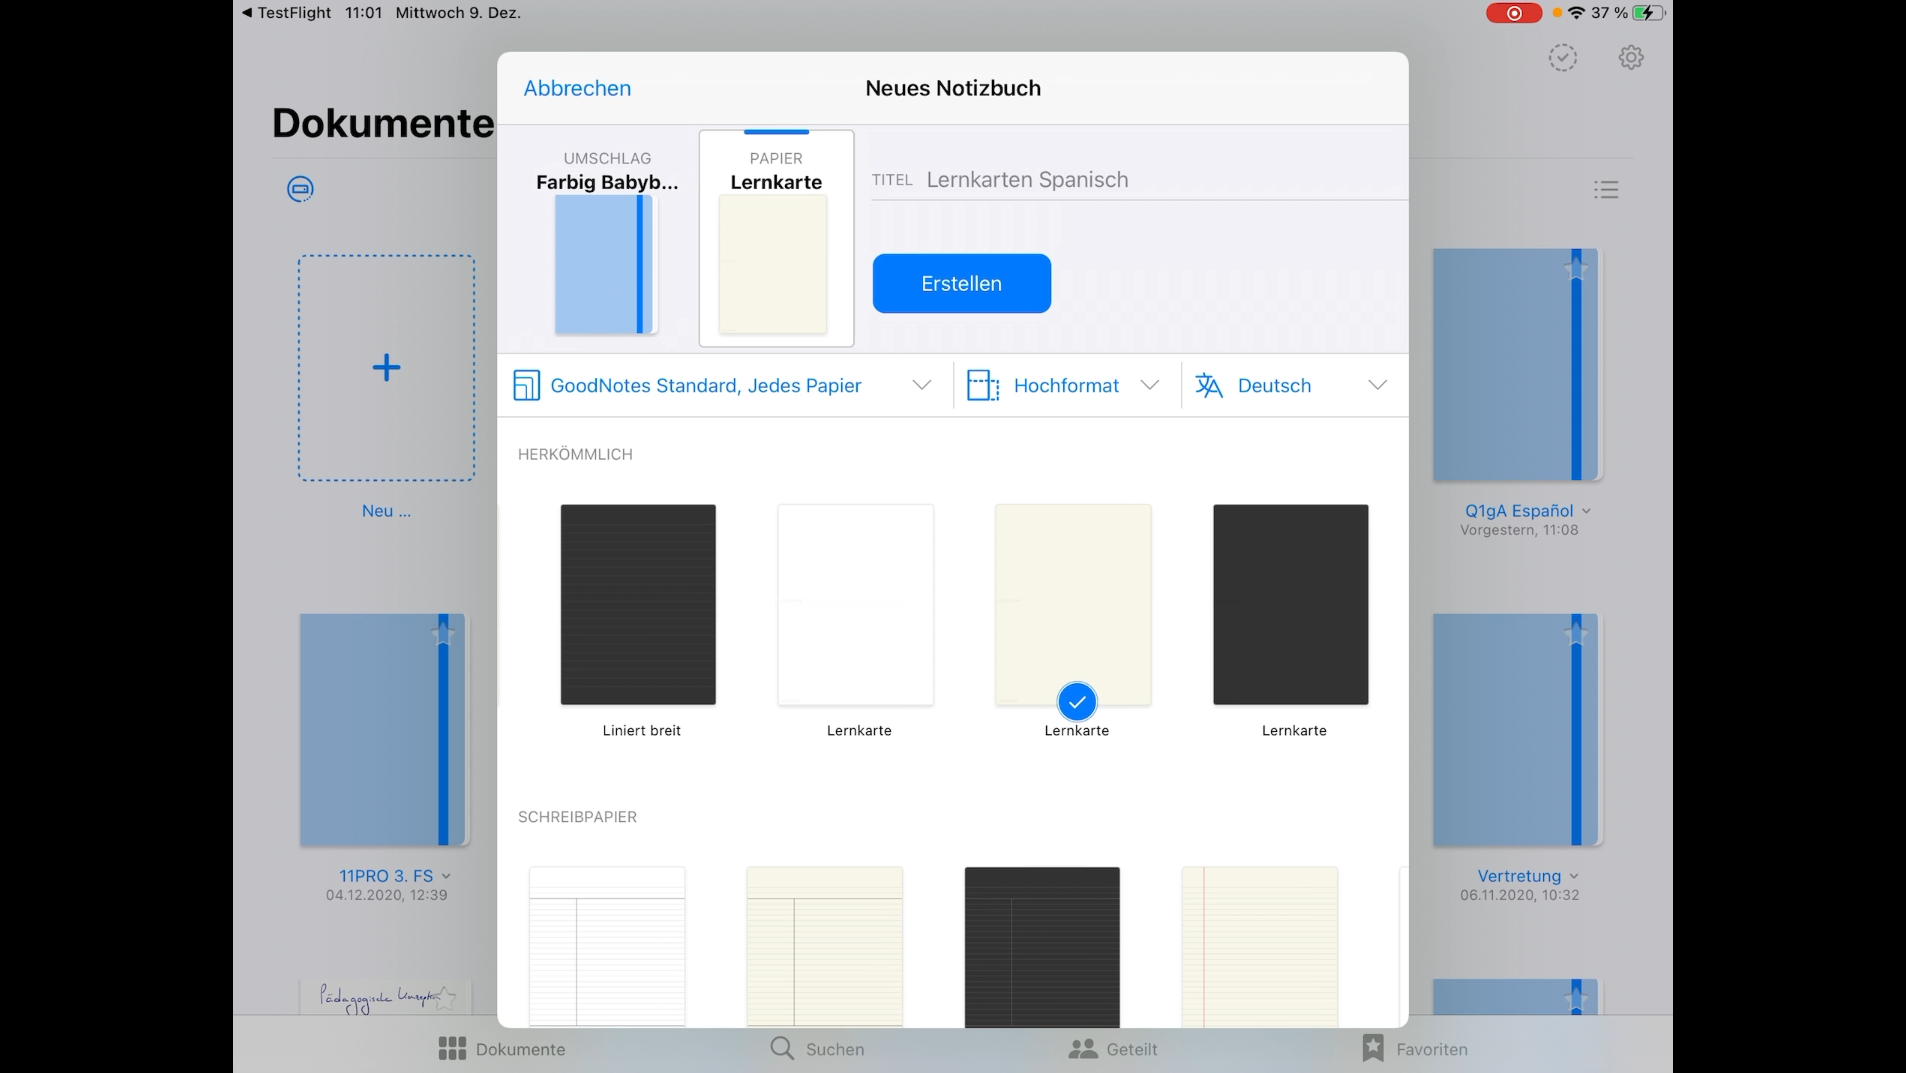Screen dimensions: 1906x1073
Task: Edit the Titel field Lernkarten Spanisch
Action: [1139, 180]
